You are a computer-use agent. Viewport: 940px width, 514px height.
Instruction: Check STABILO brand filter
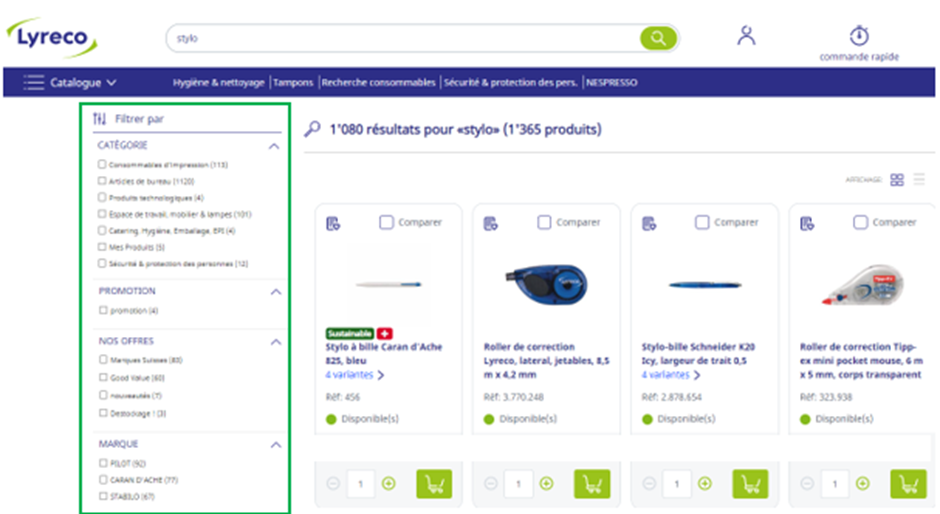(103, 496)
